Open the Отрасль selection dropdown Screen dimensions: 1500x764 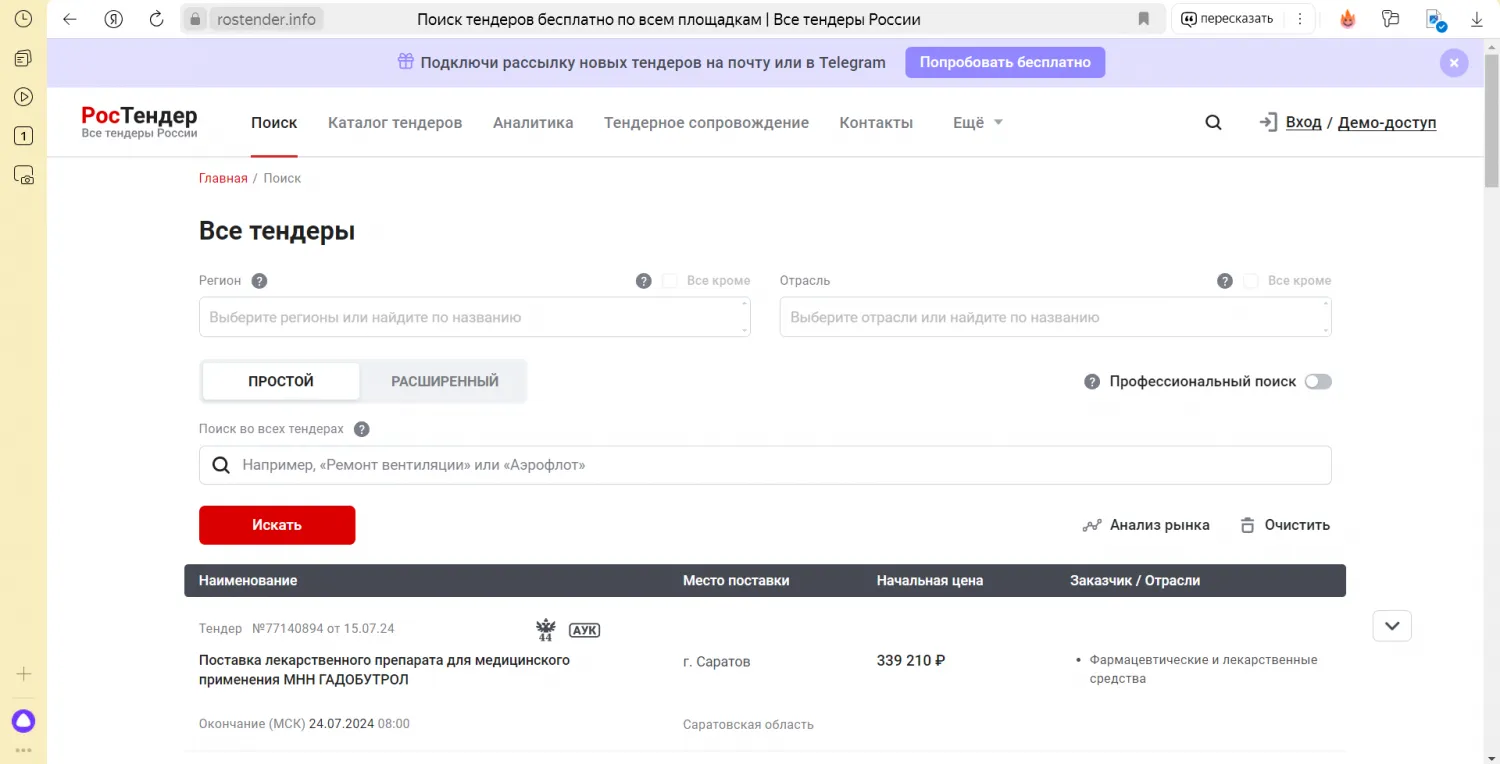point(1054,317)
